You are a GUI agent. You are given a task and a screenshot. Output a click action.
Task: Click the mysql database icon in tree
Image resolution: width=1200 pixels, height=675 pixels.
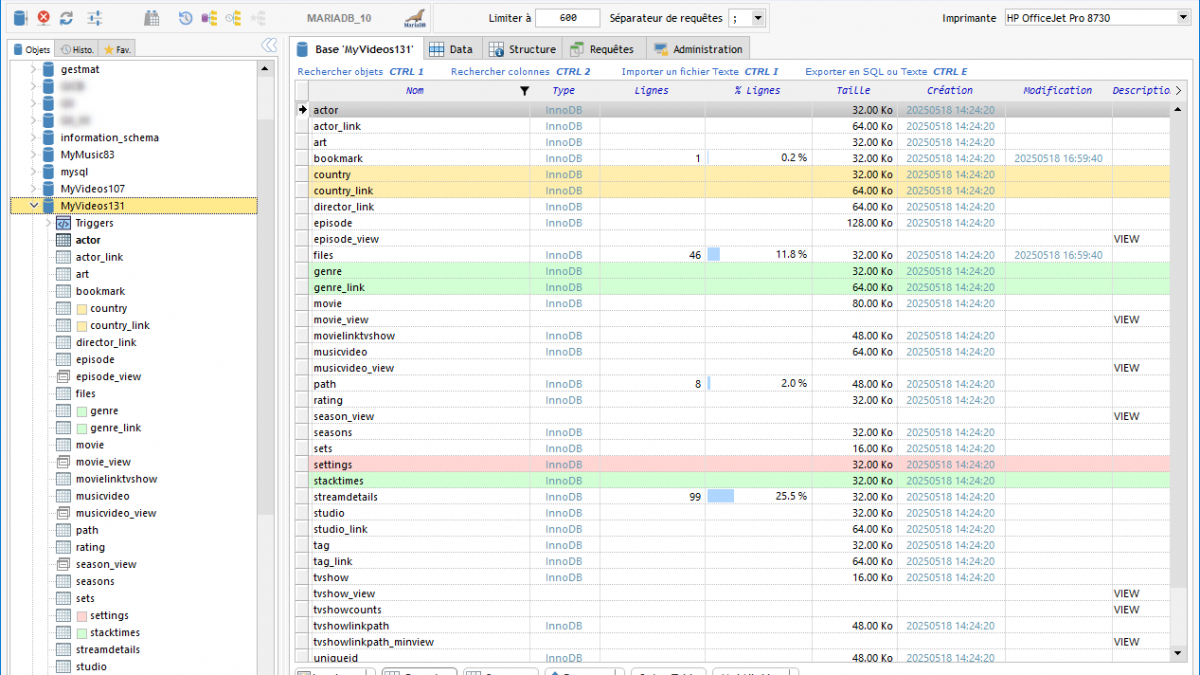point(48,171)
